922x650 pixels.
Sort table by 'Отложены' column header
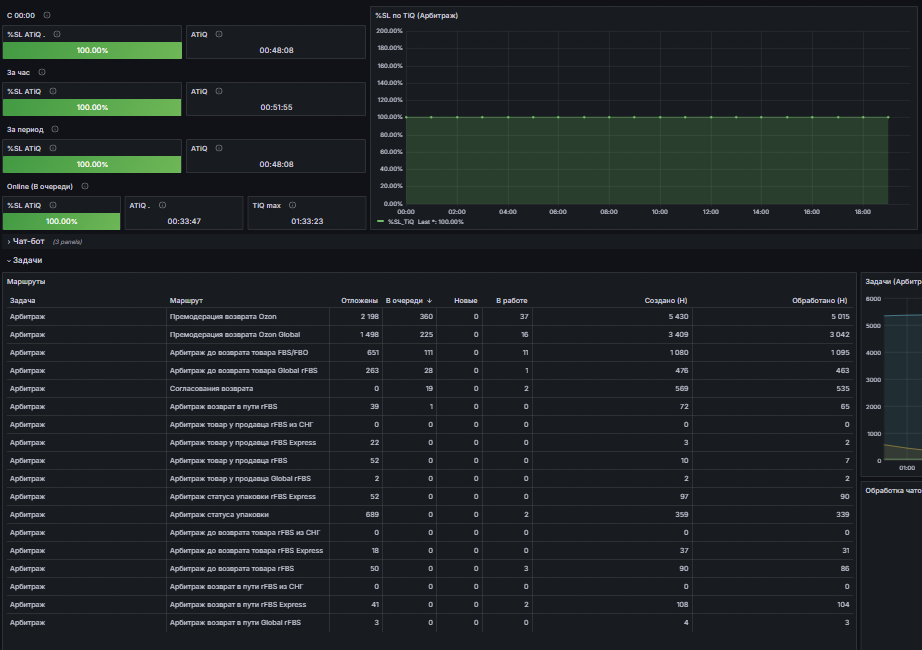pos(359,301)
